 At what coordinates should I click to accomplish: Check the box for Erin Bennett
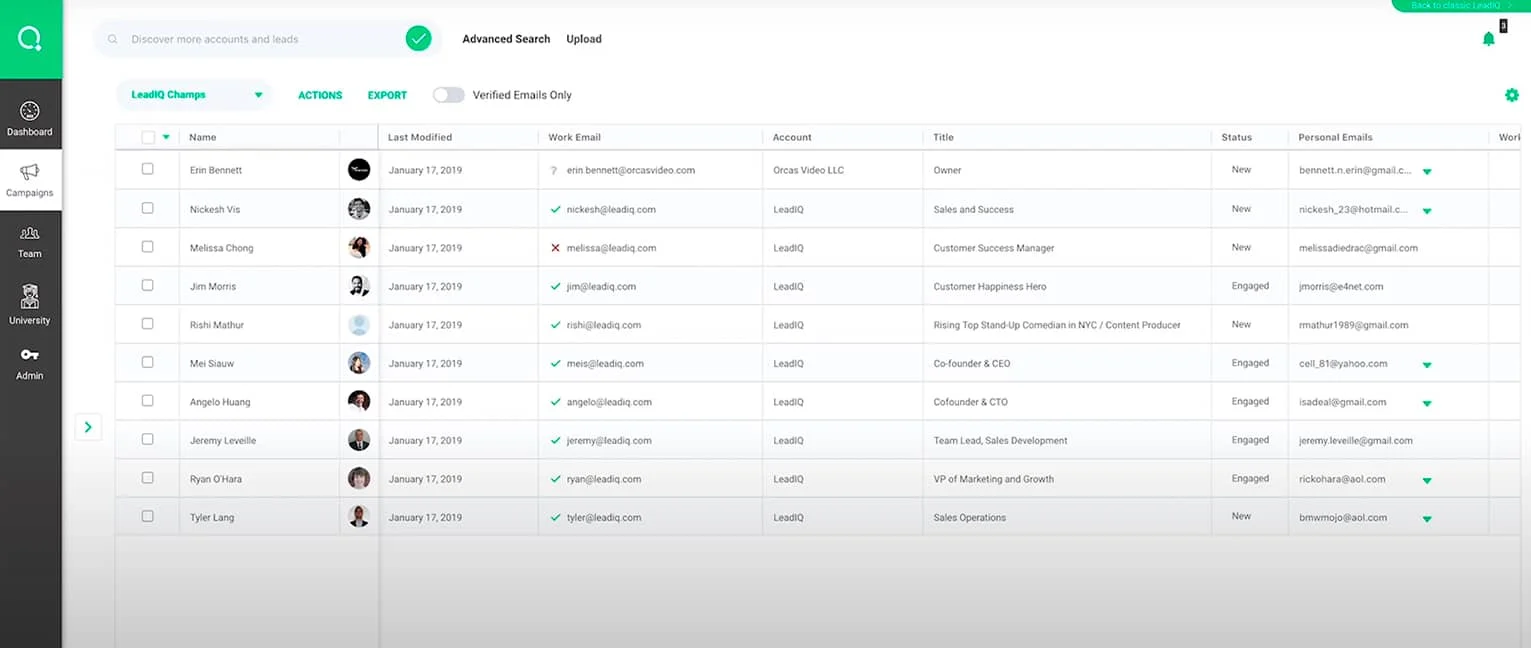[148, 169]
